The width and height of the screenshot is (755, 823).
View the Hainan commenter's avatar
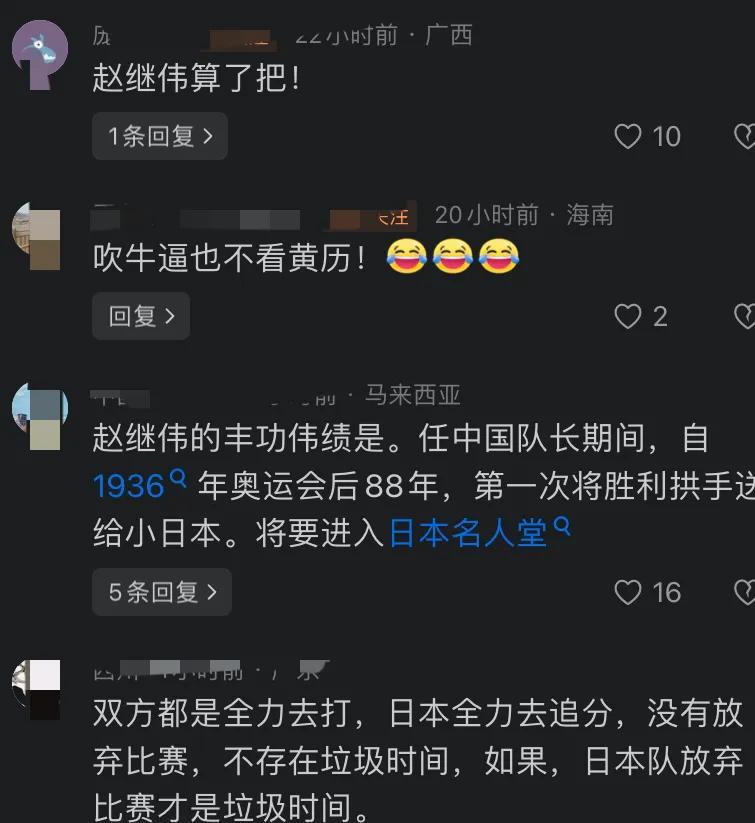(x=37, y=236)
